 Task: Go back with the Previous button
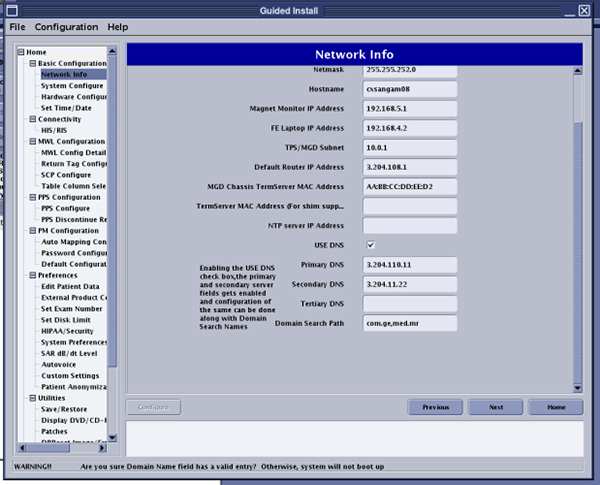(435, 407)
